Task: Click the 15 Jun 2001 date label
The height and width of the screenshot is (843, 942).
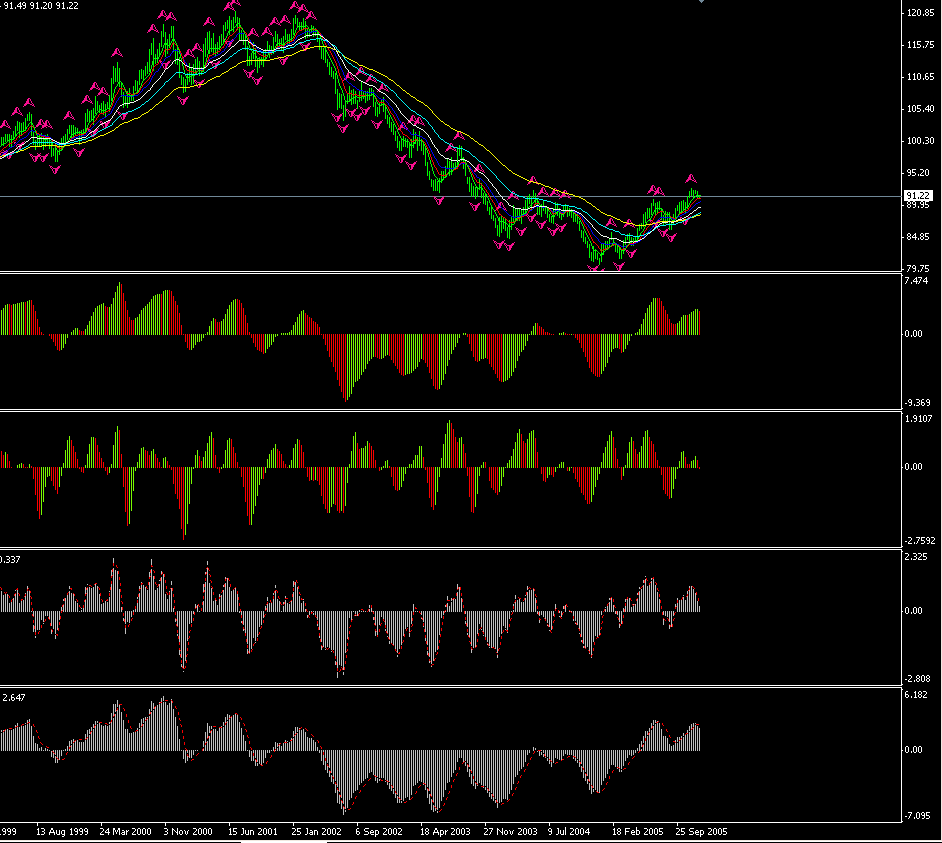Action: pos(253,832)
